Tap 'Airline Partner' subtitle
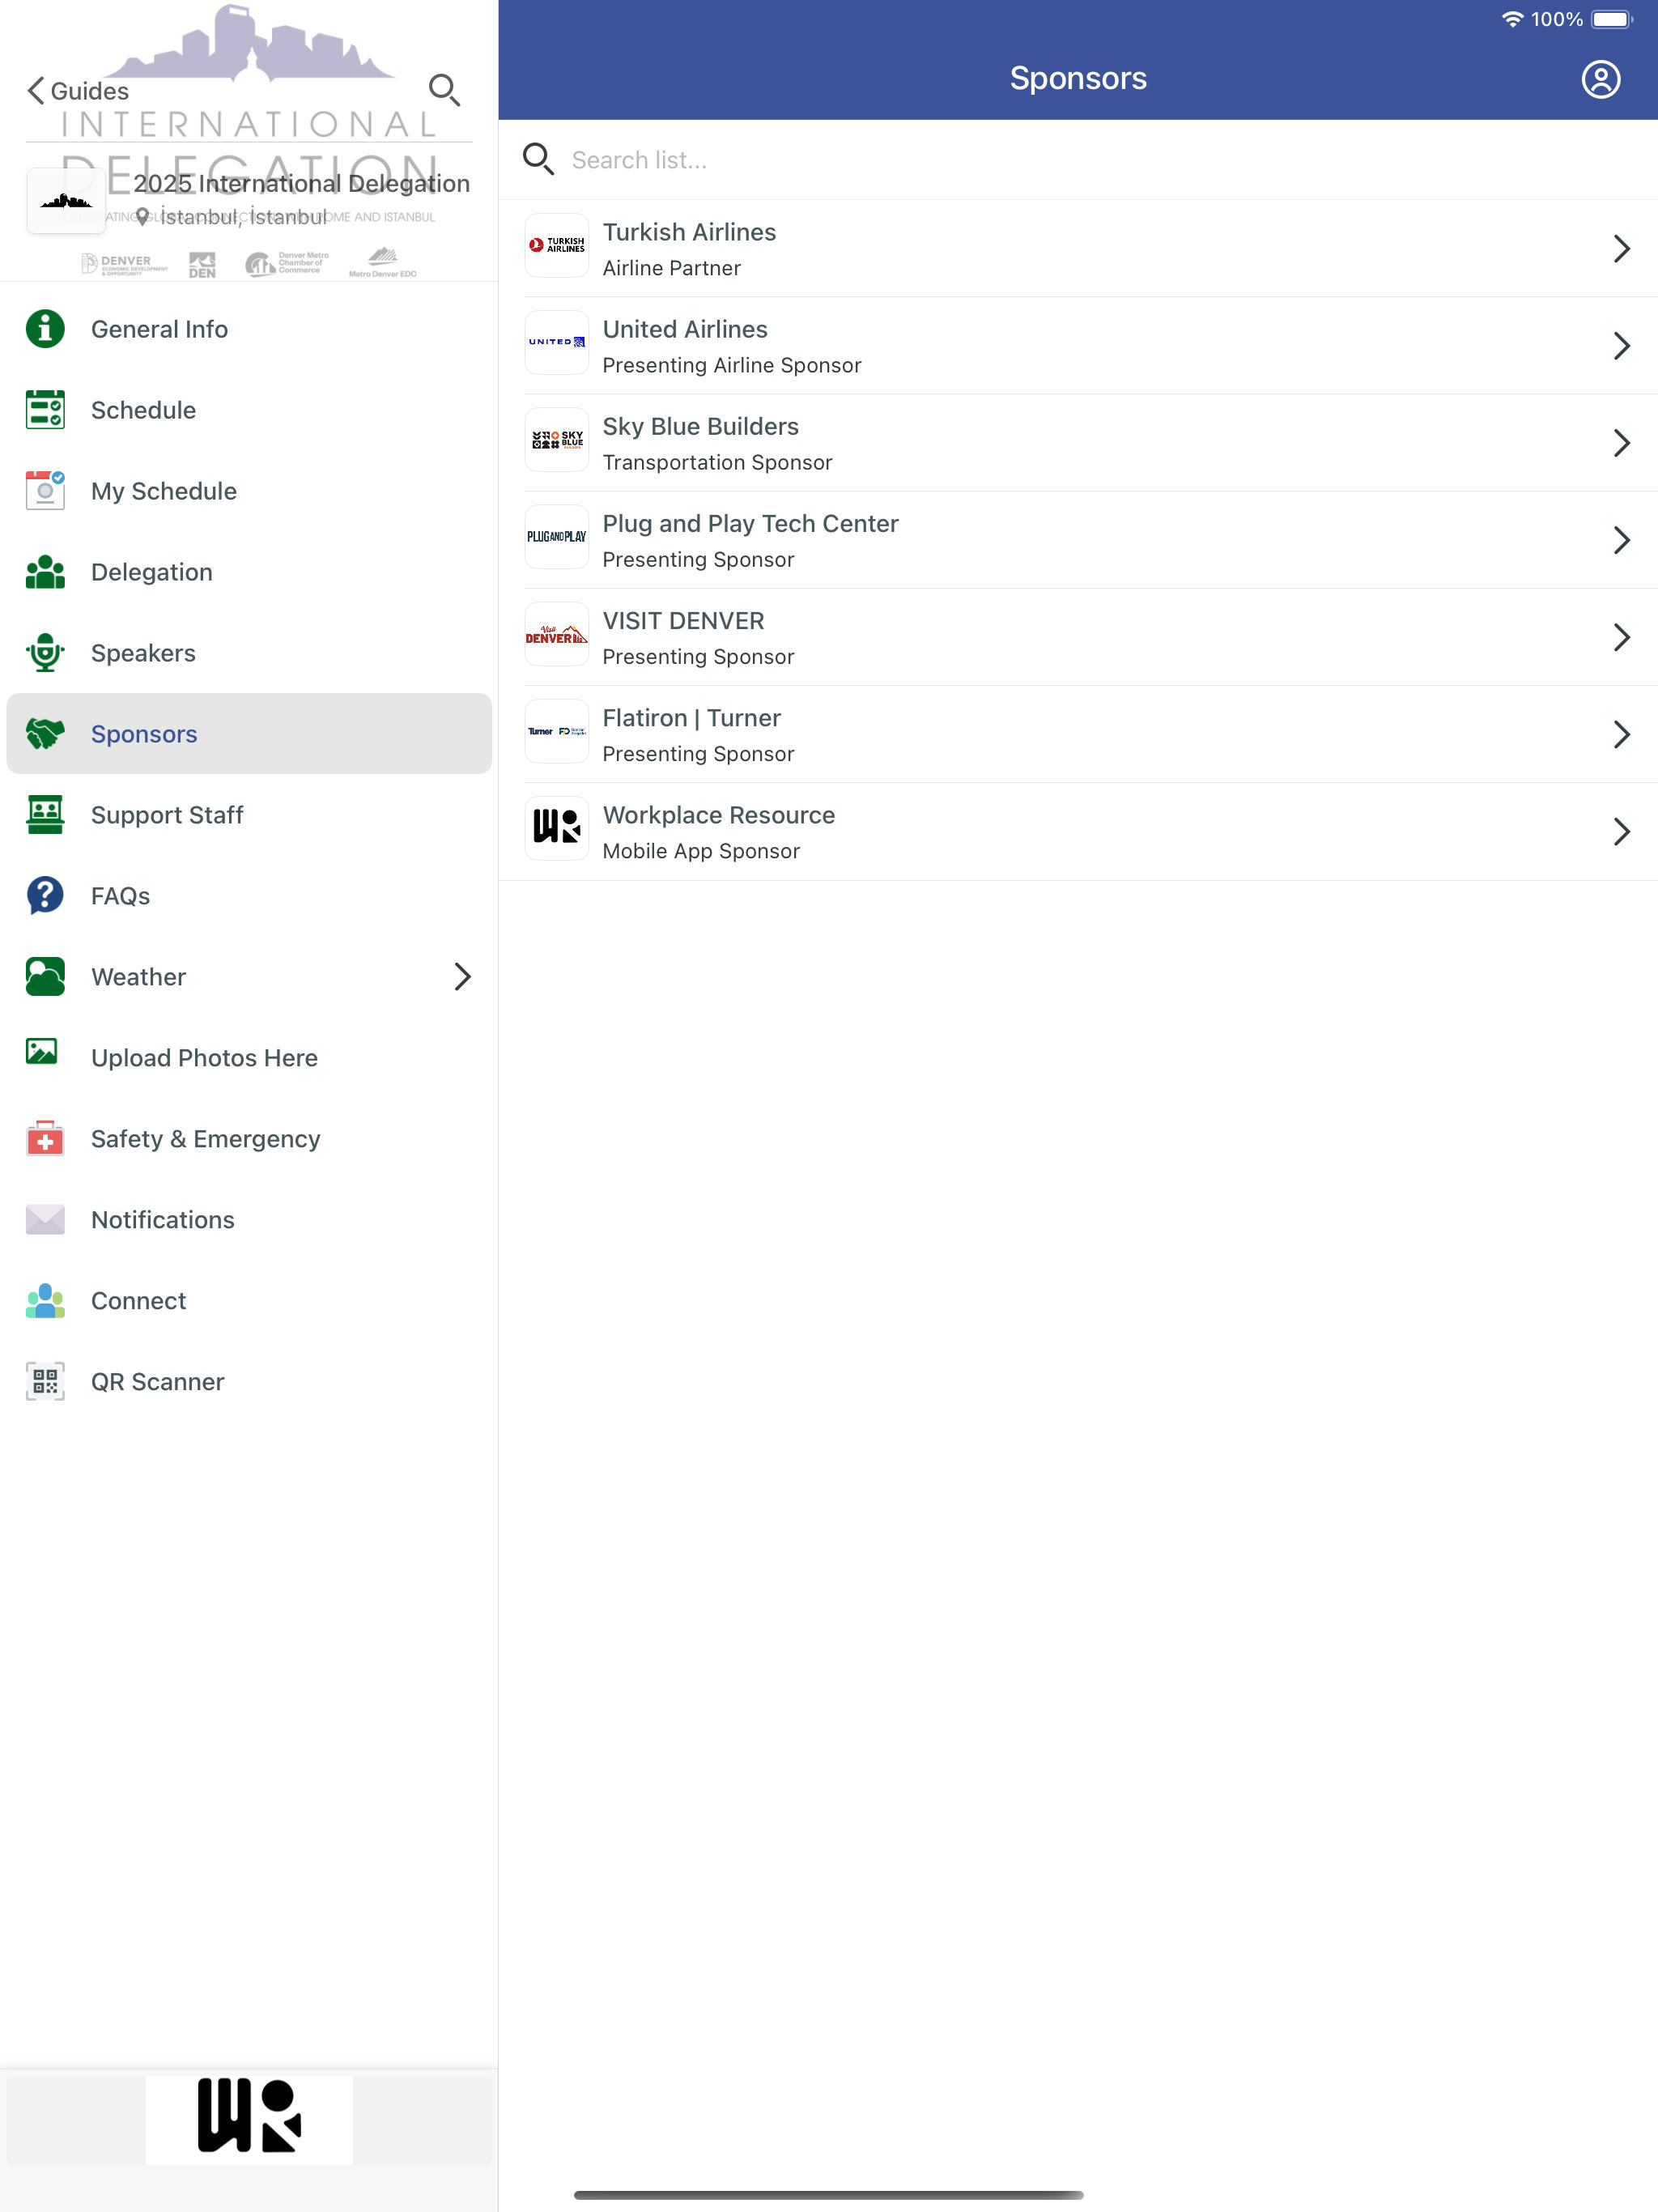Image resolution: width=1658 pixels, height=2212 pixels. tap(672, 268)
